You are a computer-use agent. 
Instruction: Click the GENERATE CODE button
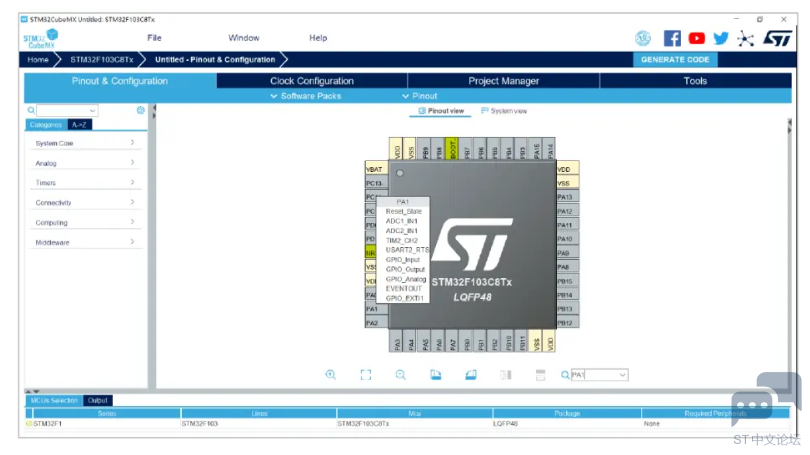tap(675, 59)
